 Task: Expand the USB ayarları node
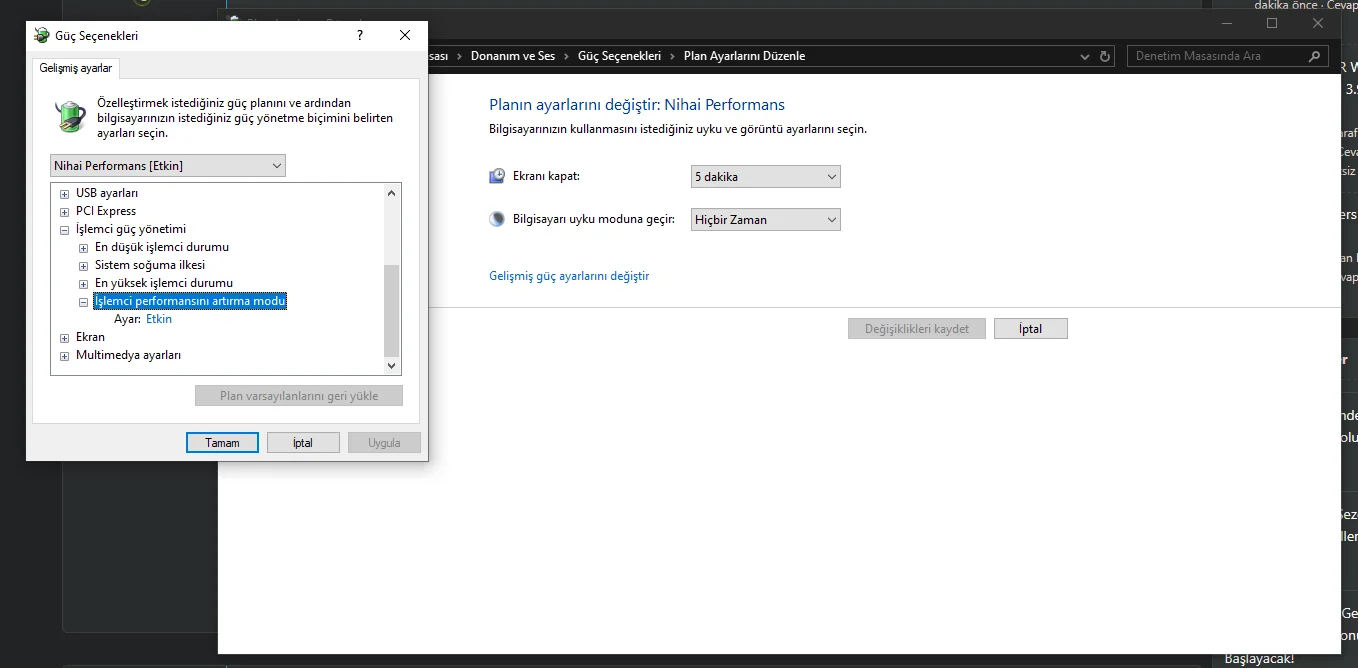(x=65, y=193)
